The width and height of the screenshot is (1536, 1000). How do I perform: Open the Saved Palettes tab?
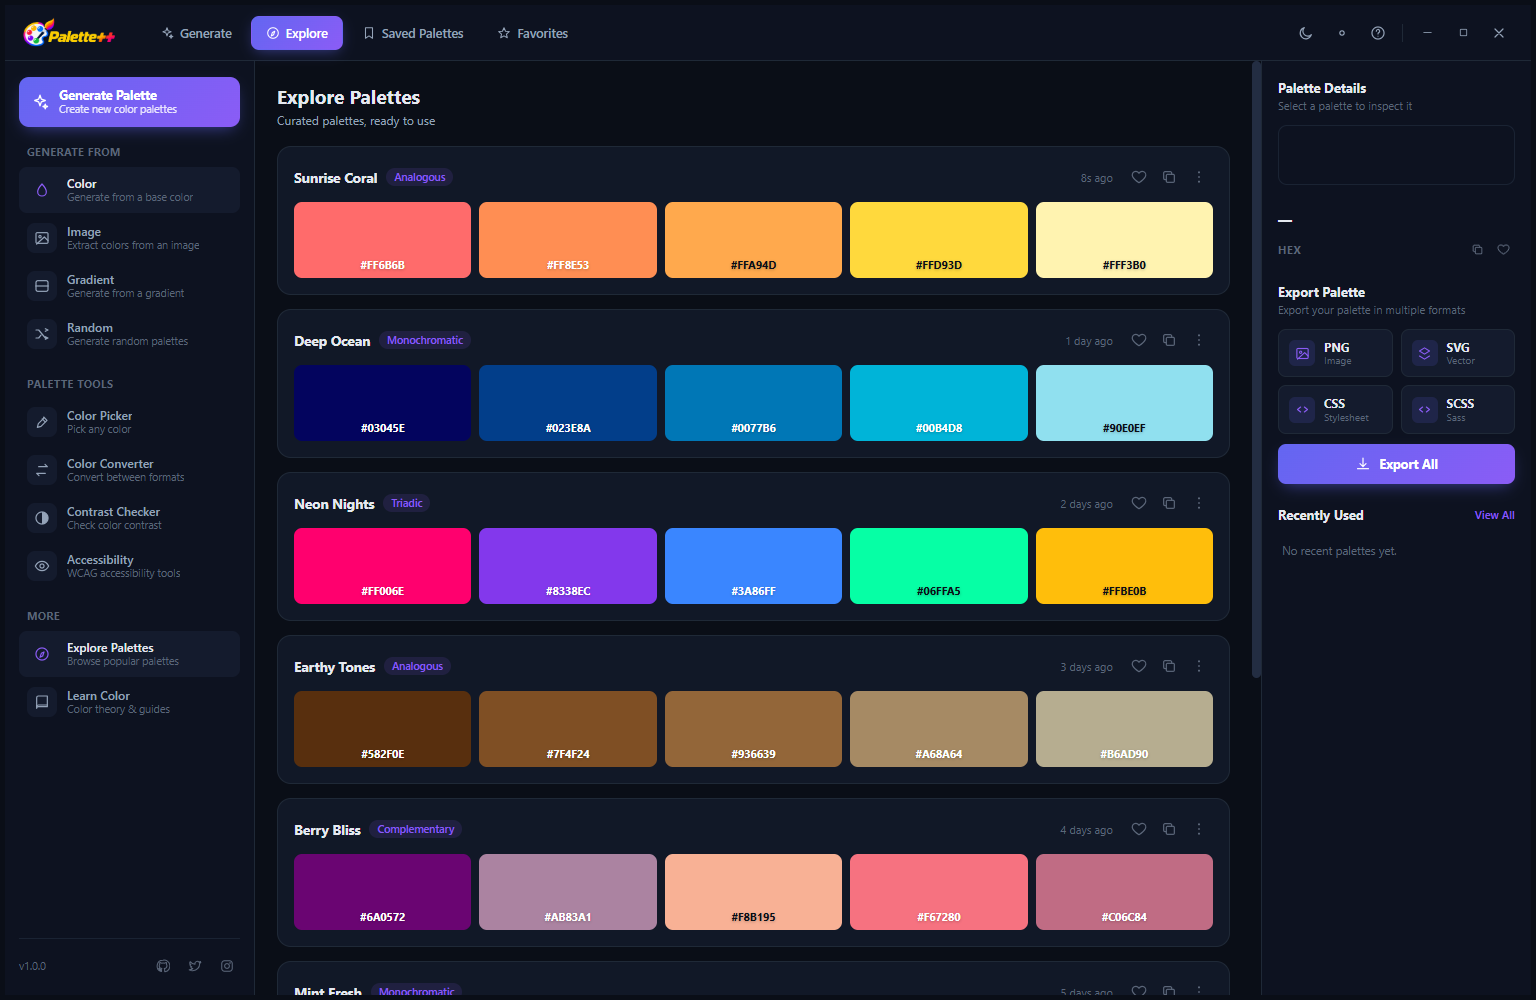(413, 33)
